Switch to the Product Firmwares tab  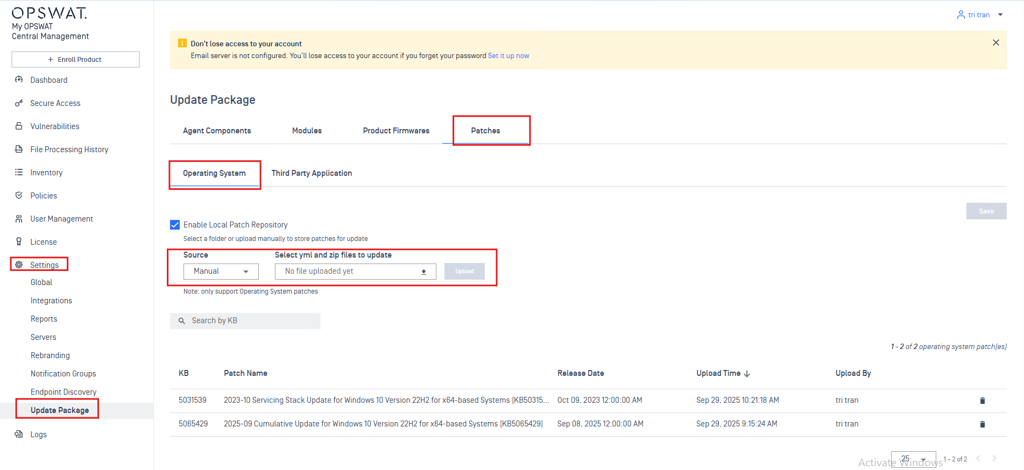[396, 131]
